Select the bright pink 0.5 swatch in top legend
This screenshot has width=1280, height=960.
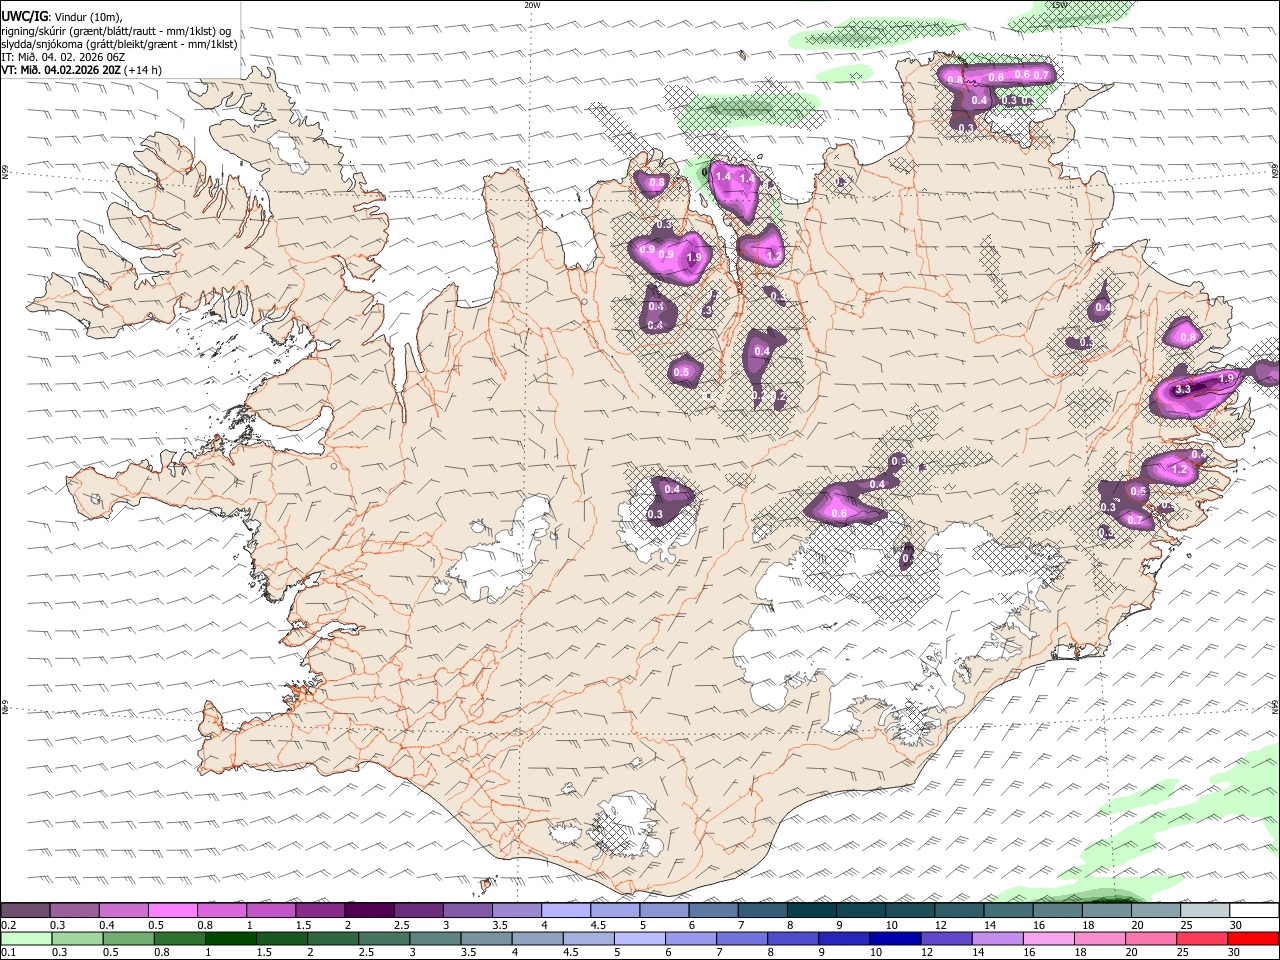pos(172,911)
